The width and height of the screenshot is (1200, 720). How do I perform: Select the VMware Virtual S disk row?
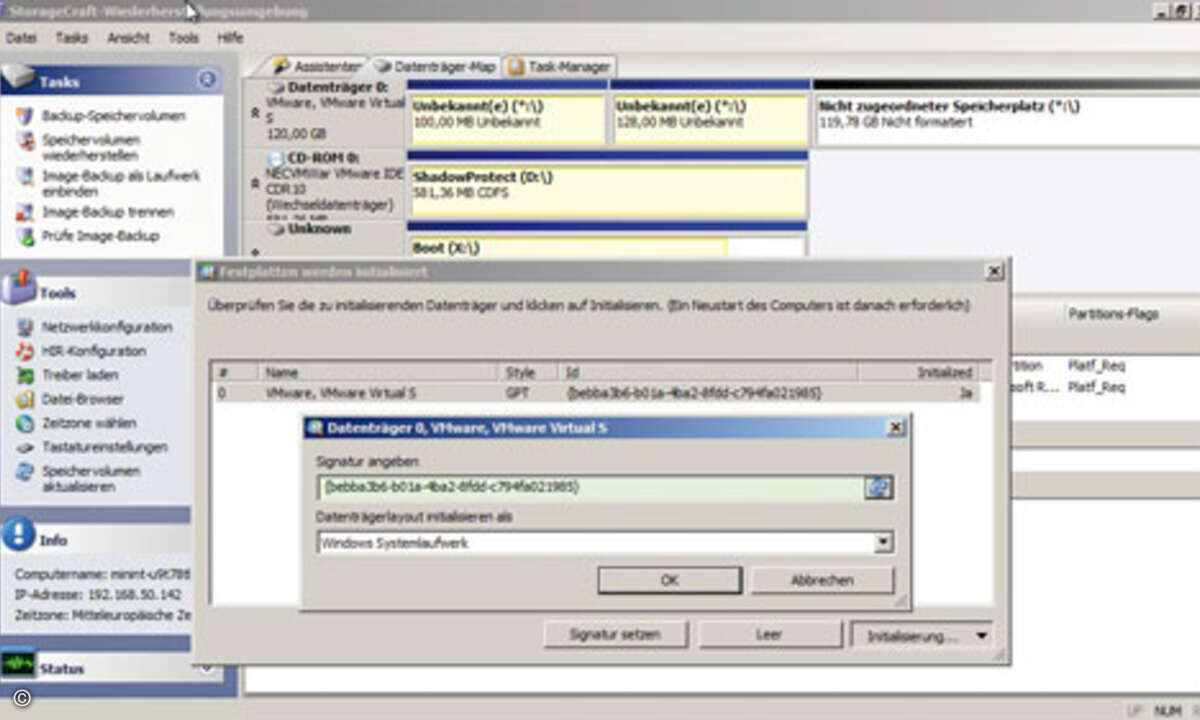point(596,394)
